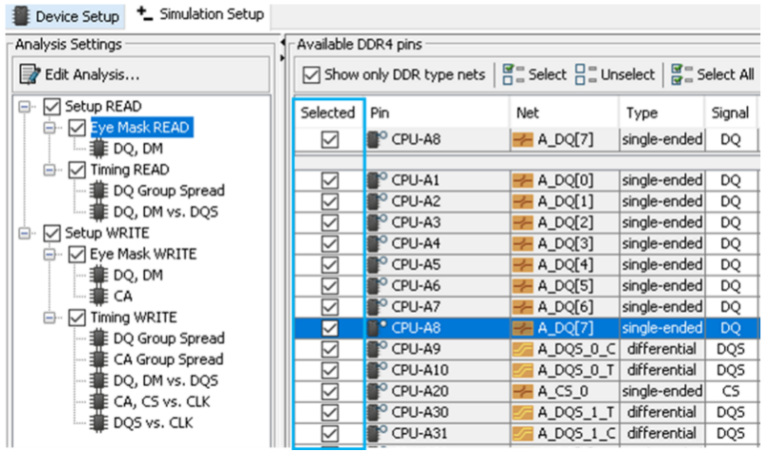The width and height of the screenshot is (768, 452).
Task: Collapse the Setup READ tree node
Action: tap(24, 106)
